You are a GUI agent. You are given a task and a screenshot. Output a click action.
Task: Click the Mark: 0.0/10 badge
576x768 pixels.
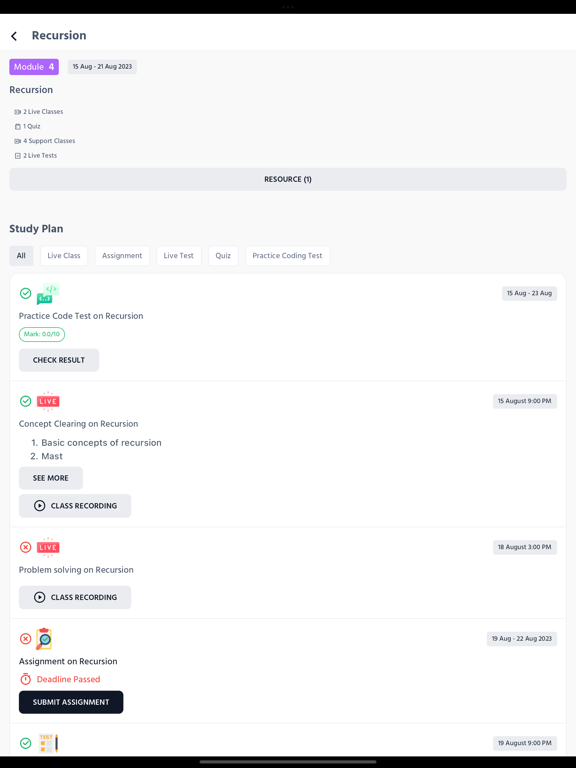tap(42, 334)
